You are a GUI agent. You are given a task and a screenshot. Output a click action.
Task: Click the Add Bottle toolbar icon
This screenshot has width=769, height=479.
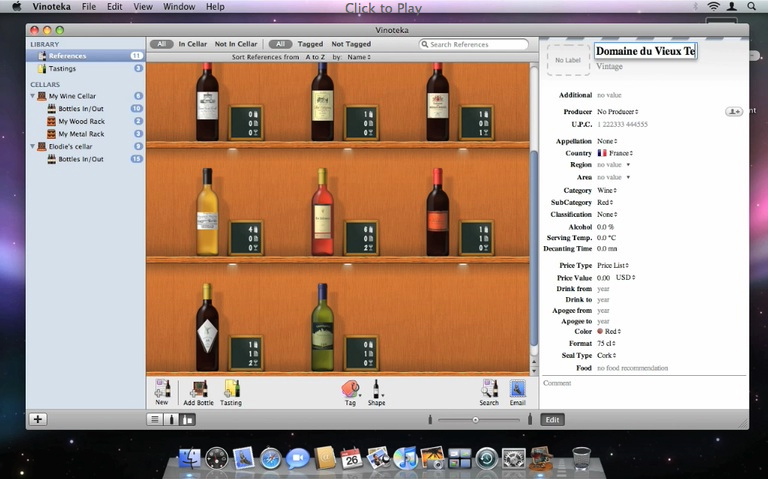click(x=199, y=389)
